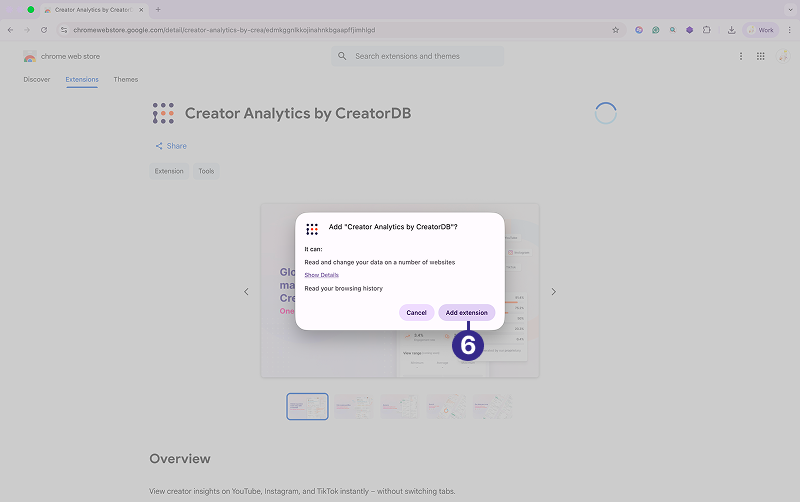800x502 pixels.
Task: Select the fifth screenshot thumbnail
Action: tap(492, 407)
